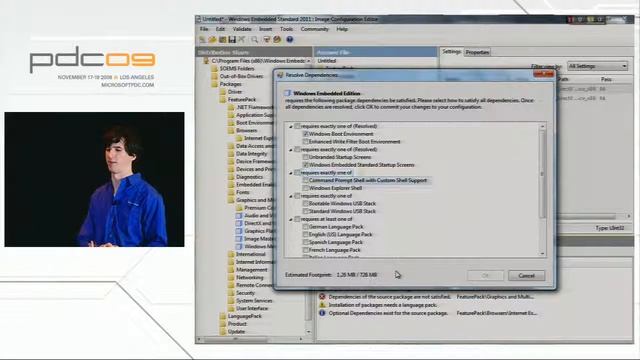Open the Community menu
Screen dimensions: 640x360
coord(315,29)
